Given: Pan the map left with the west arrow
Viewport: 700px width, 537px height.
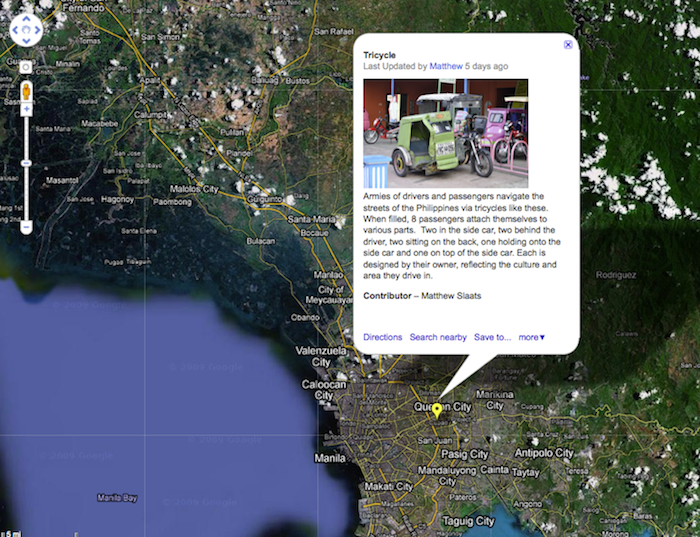Looking at the screenshot, I should tap(14, 30).
